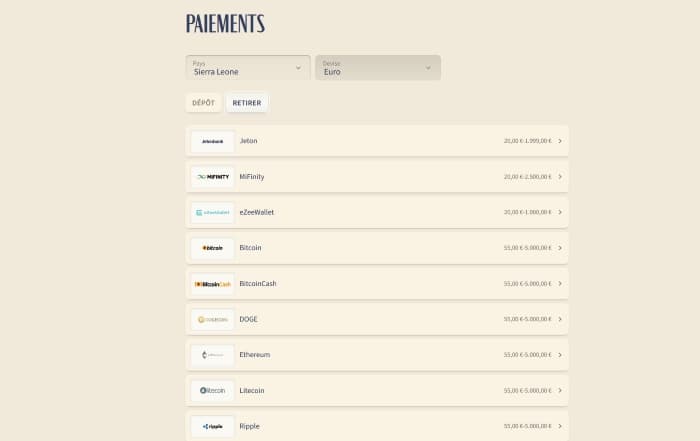Click the Ethereum logo icon

click(x=212, y=355)
